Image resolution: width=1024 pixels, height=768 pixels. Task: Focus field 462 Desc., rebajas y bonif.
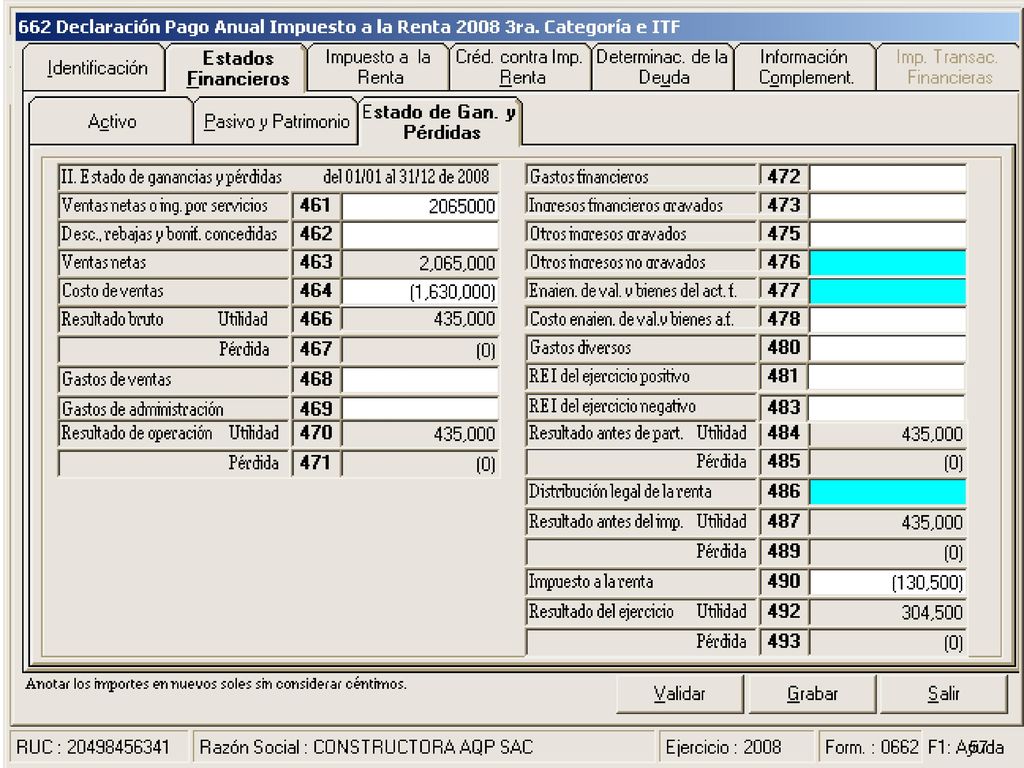pyautogui.click(x=420, y=235)
